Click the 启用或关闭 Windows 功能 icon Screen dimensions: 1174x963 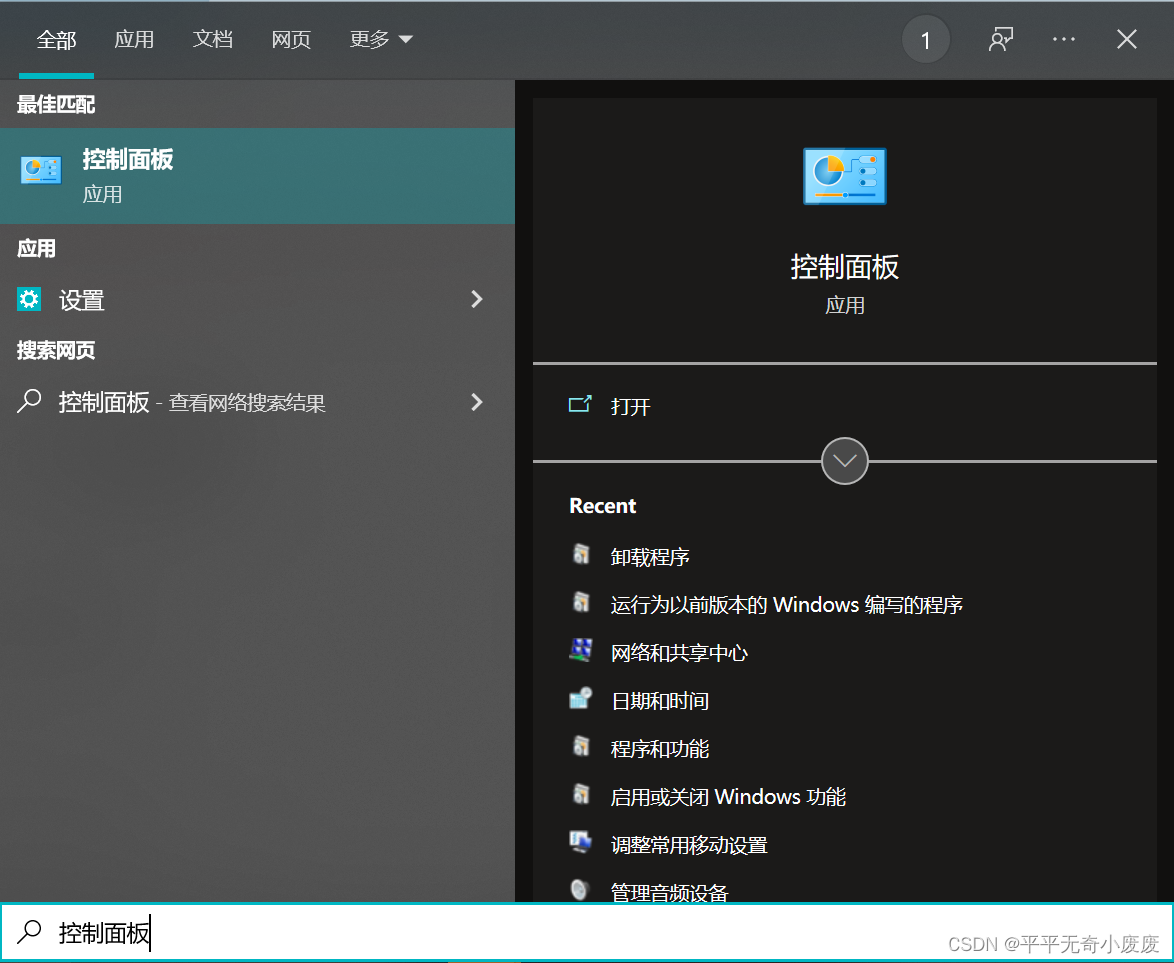coord(581,795)
